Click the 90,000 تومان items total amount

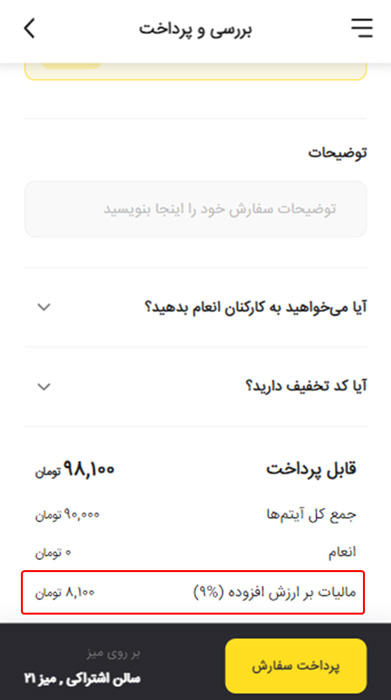(67, 515)
